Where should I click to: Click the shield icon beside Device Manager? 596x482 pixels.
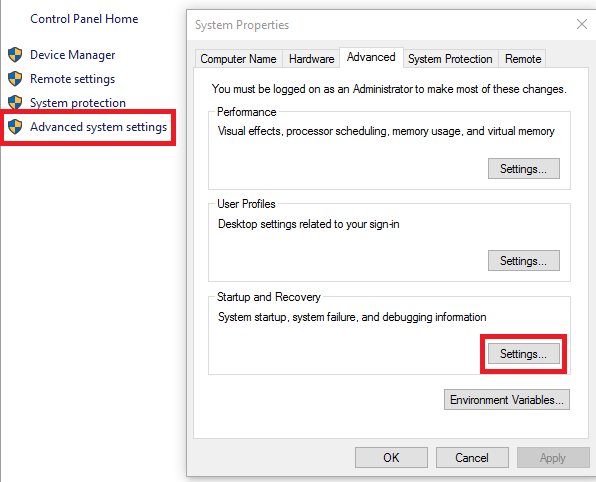pyautogui.click(x=15, y=55)
